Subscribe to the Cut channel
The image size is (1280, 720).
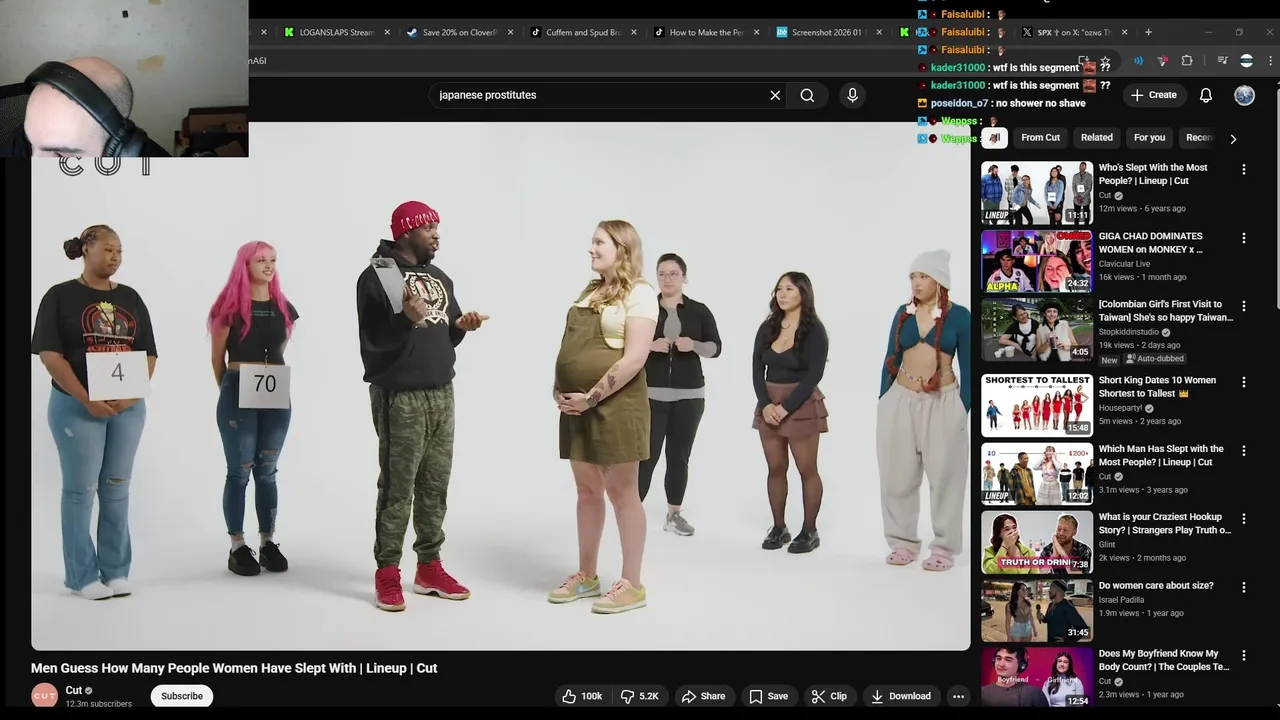click(182, 696)
